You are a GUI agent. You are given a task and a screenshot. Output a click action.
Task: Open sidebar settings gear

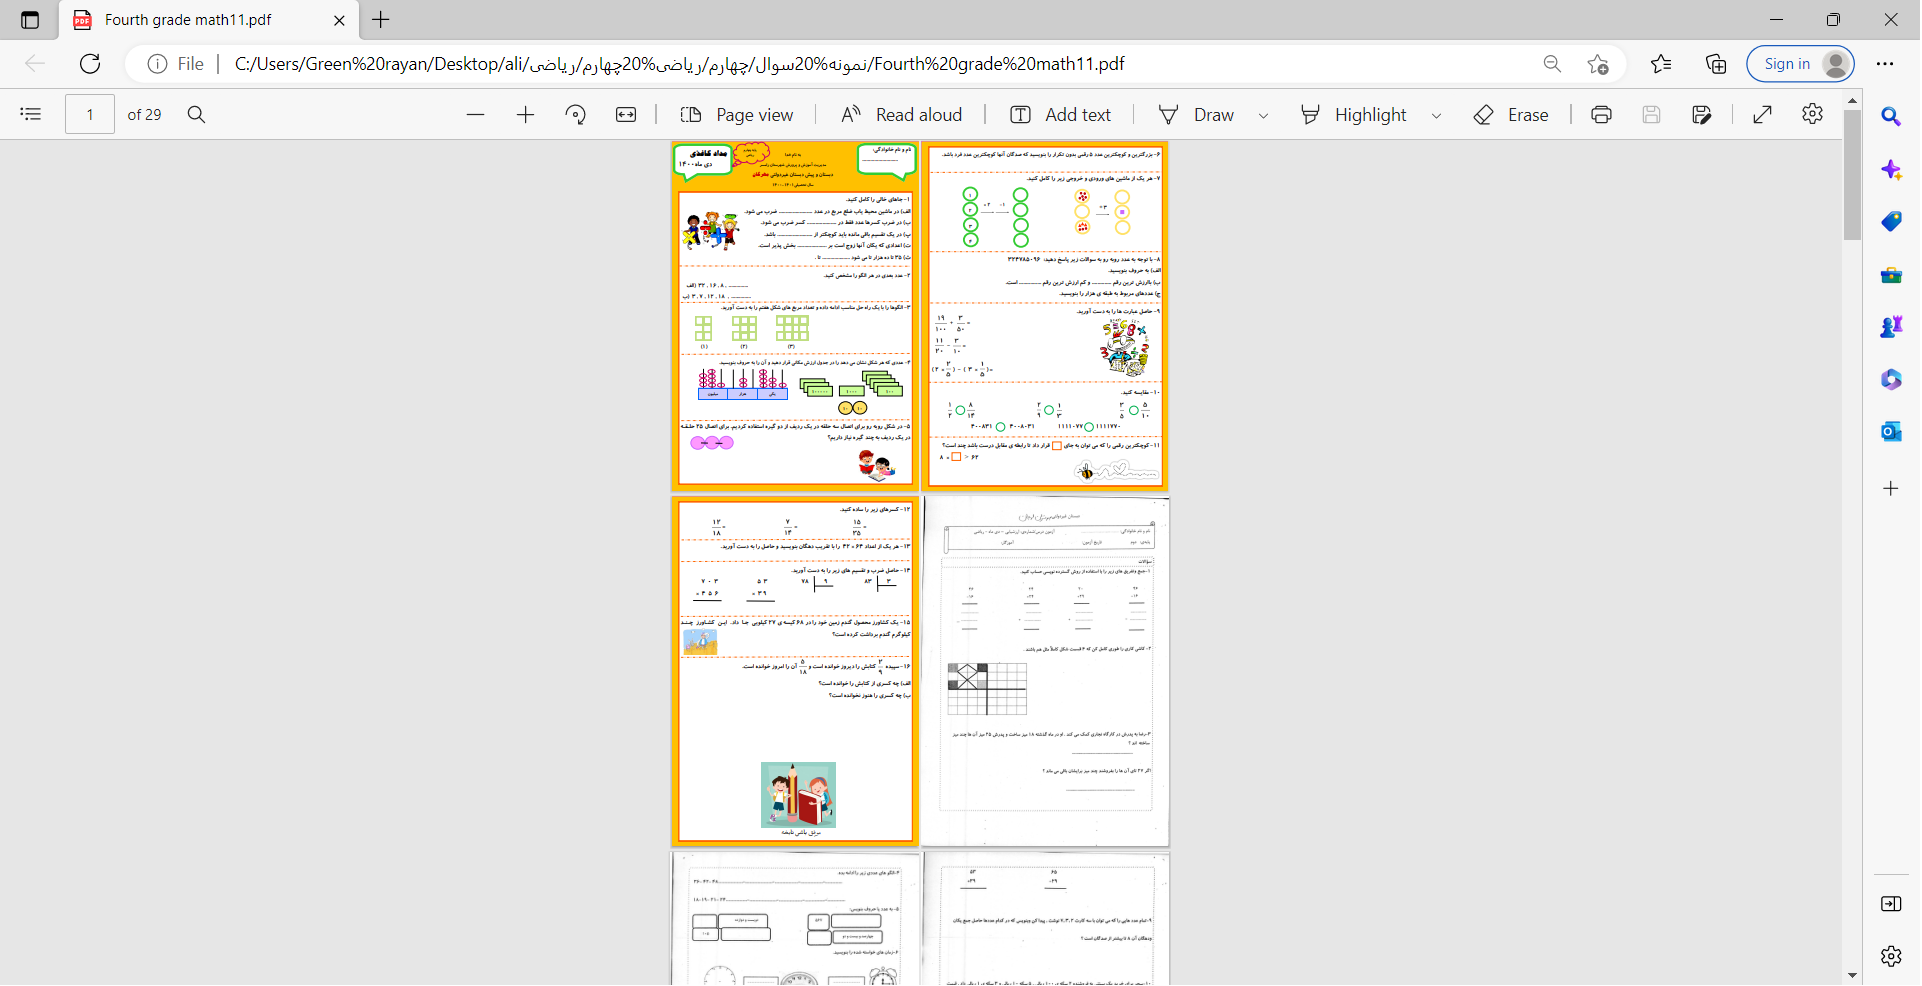pyautogui.click(x=1890, y=957)
